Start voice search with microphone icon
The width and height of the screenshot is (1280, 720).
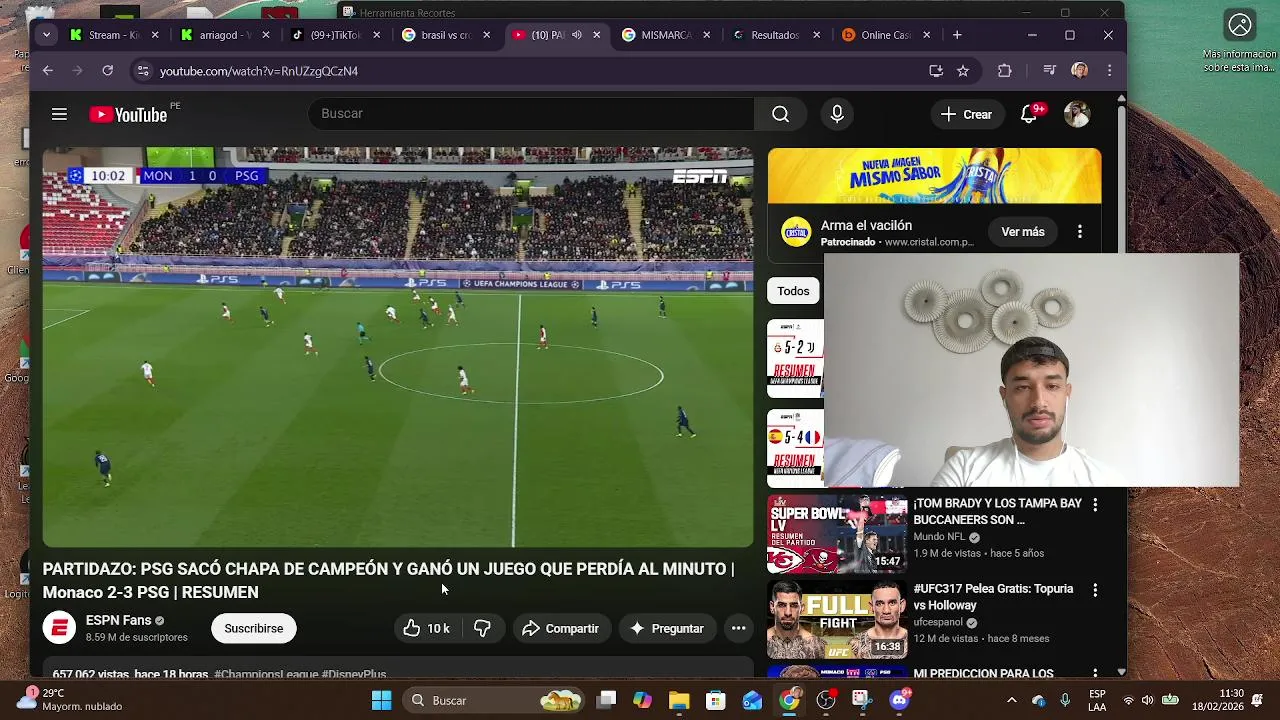pyautogui.click(x=837, y=114)
